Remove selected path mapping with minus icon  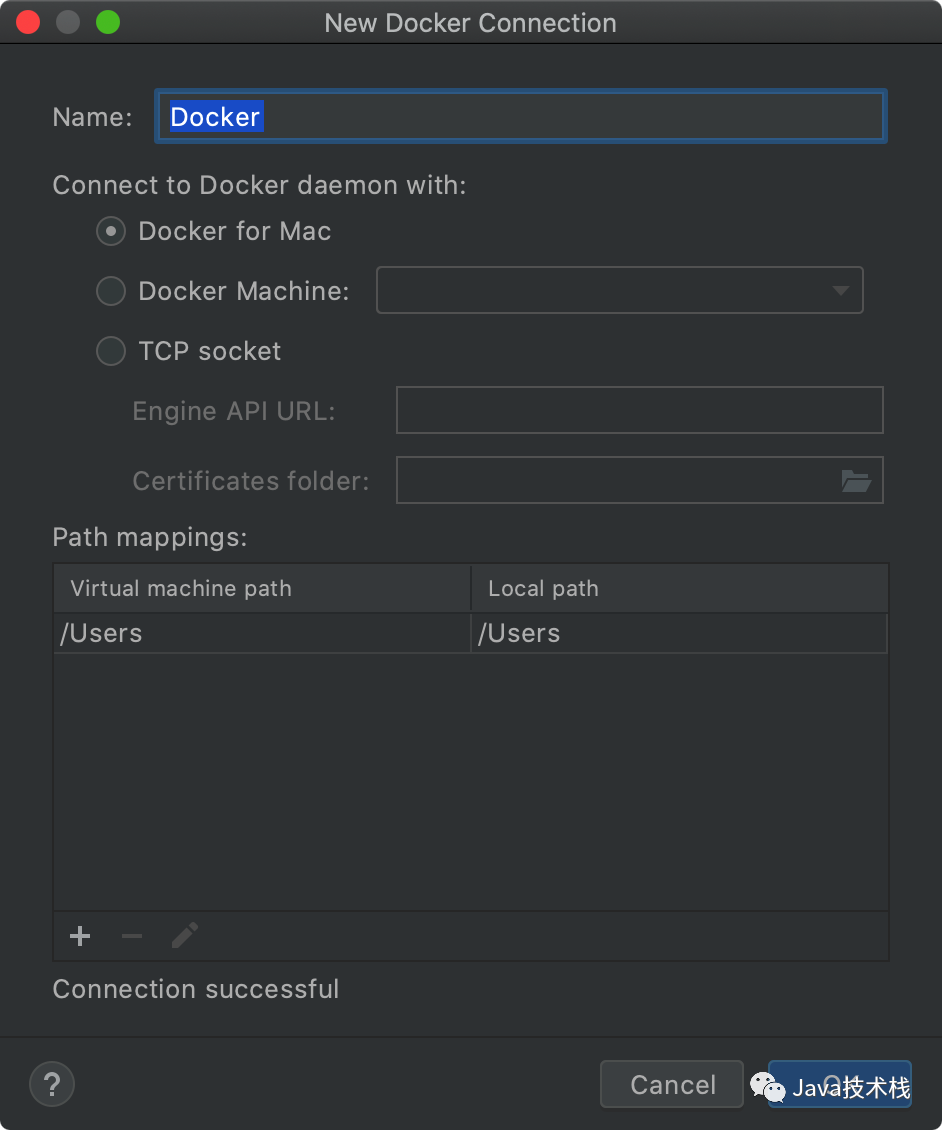click(x=132, y=936)
